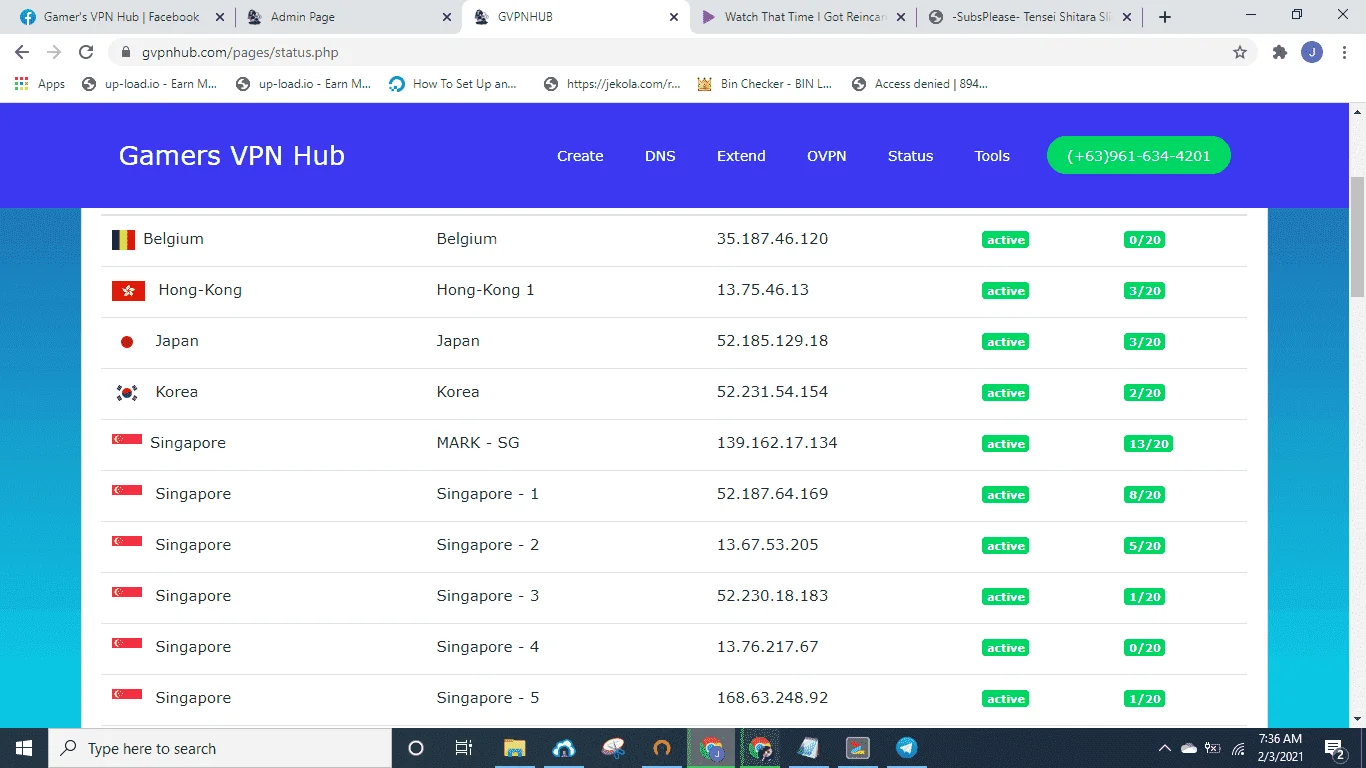Click the address bar URL field
Screen dimensions: 1366x768
click(680, 52)
